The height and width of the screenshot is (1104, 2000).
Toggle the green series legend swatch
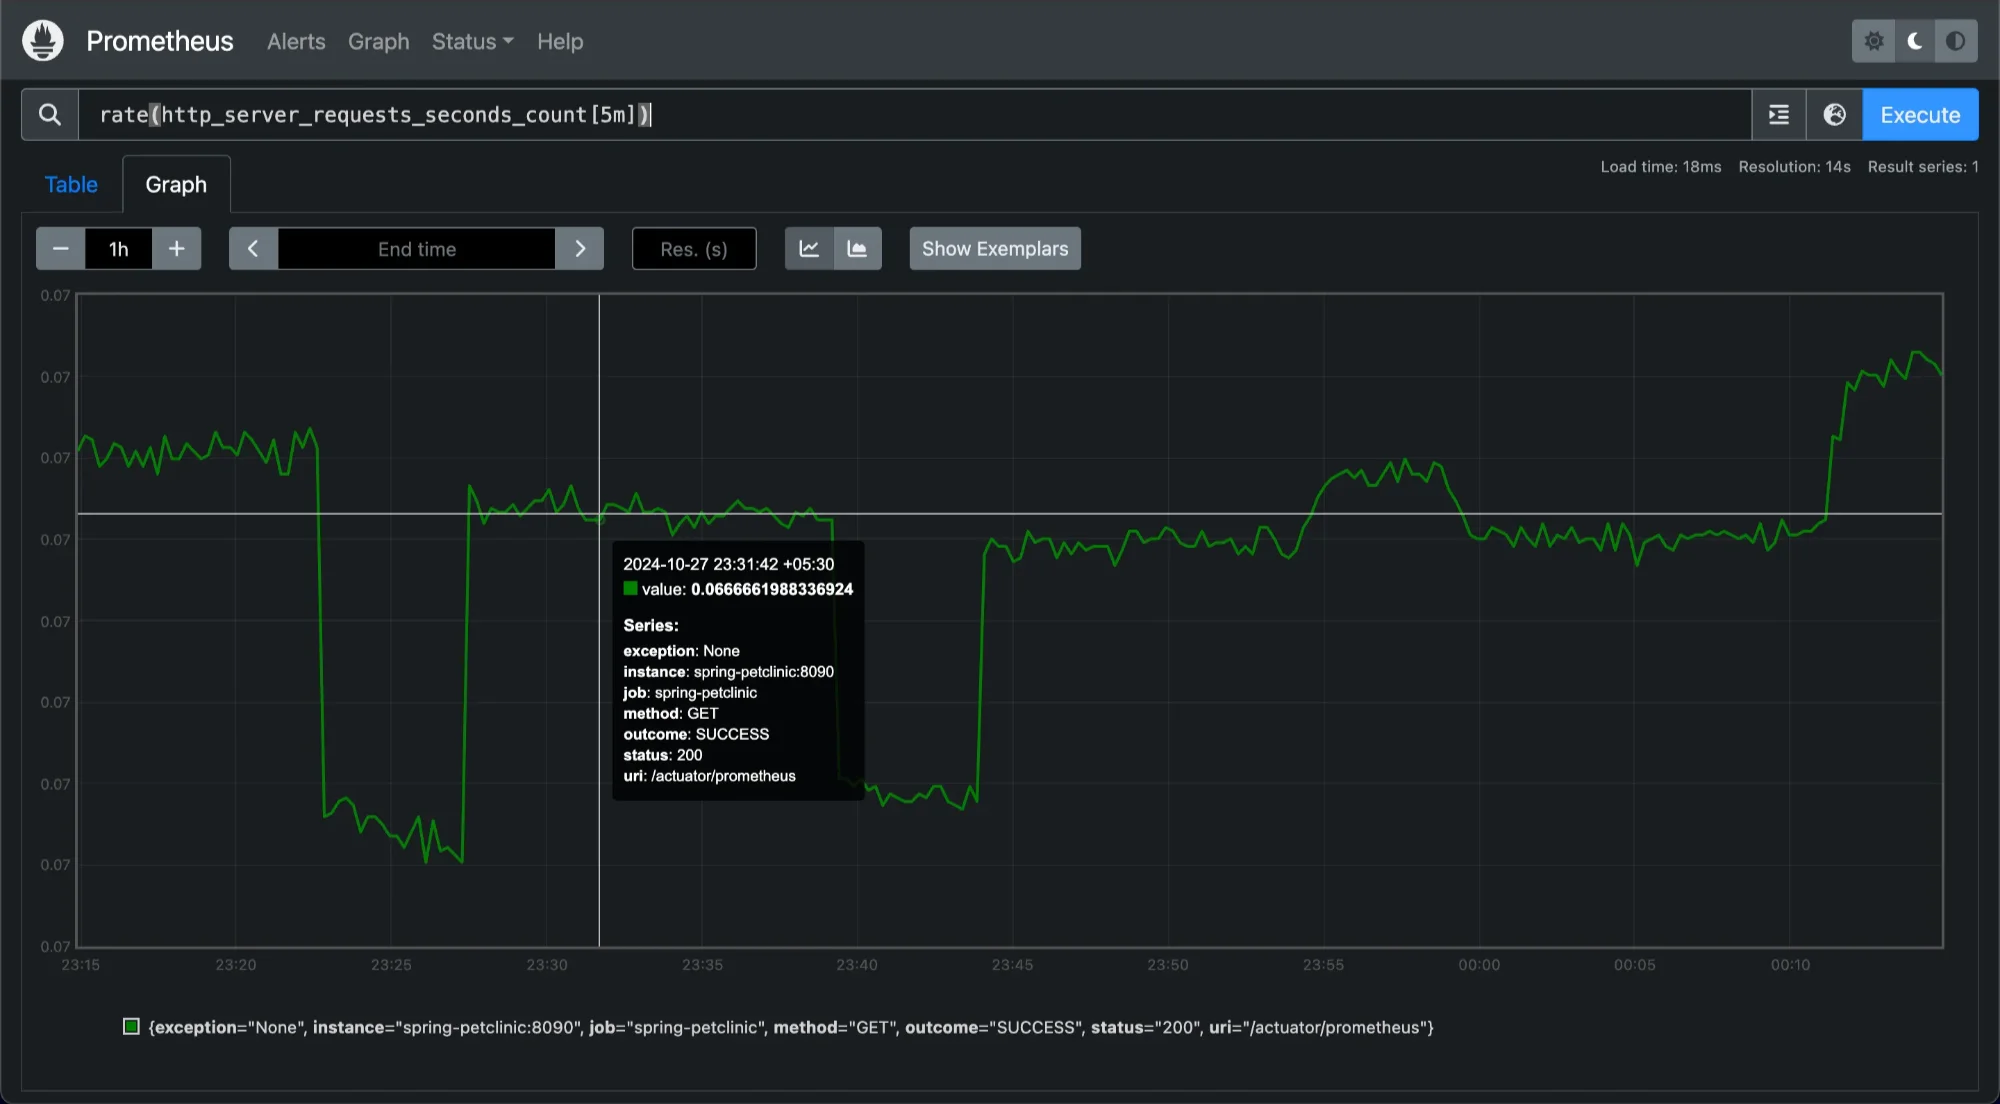[131, 1027]
